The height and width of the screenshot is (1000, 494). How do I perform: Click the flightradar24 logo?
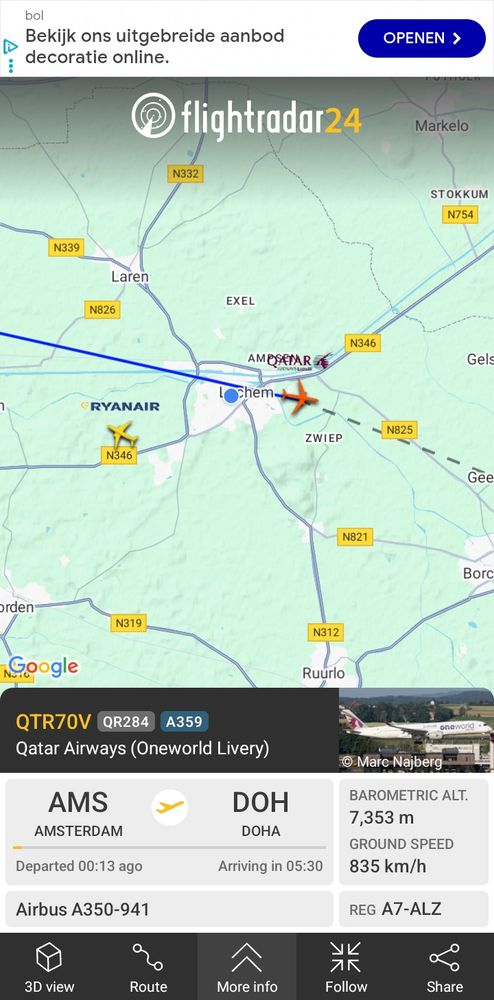(247, 117)
